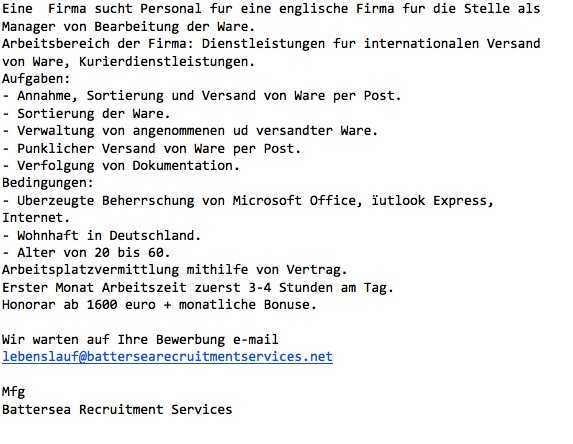Click the 'Mfg' closing text
The height and width of the screenshot is (444, 573).
point(14,392)
